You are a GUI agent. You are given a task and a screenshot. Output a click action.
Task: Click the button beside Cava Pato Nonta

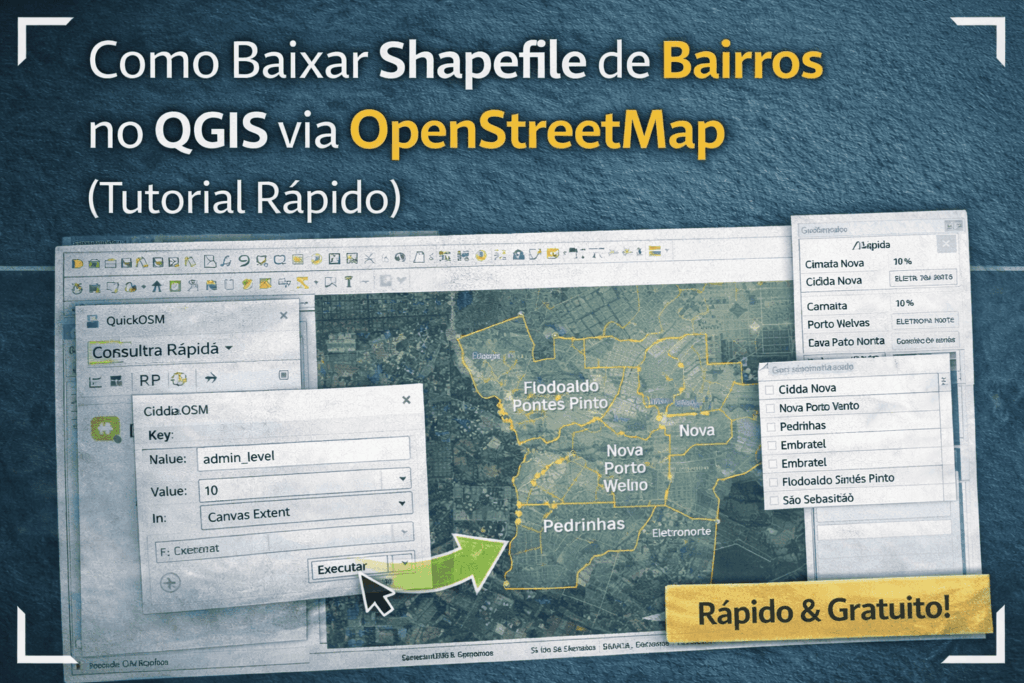click(x=925, y=340)
